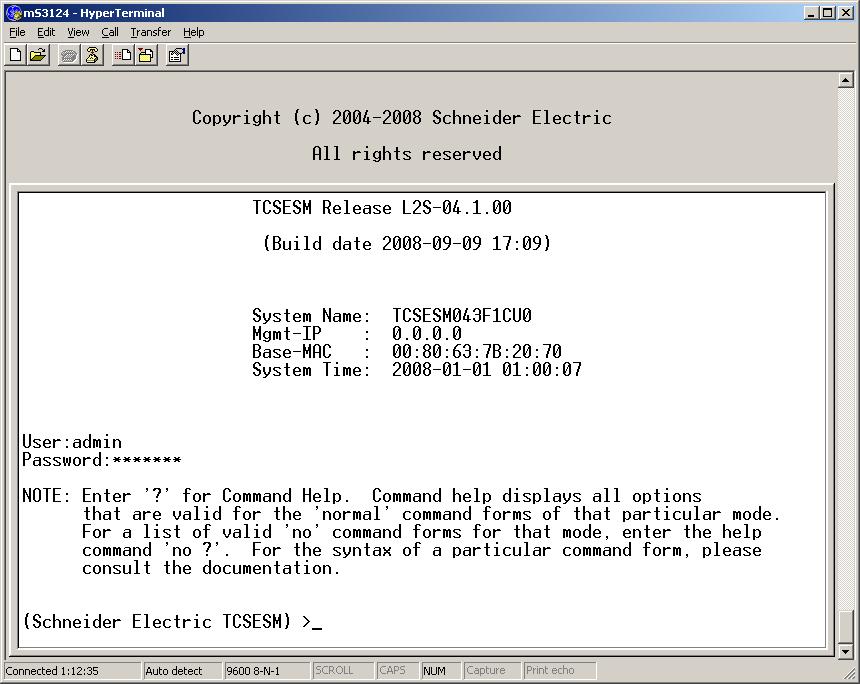Click the New connection toolbar icon
The image size is (860, 684).
point(16,56)
